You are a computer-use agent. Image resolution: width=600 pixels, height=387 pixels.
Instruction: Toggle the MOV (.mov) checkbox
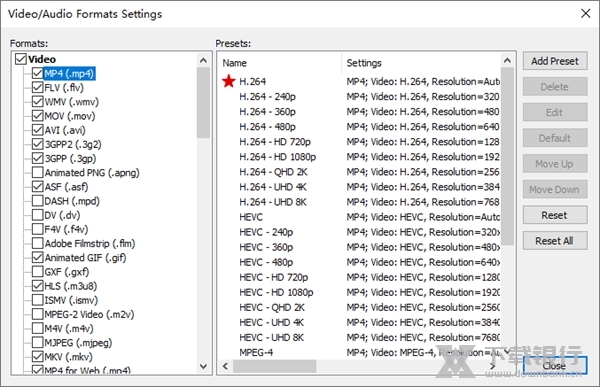tap(38, 116)
